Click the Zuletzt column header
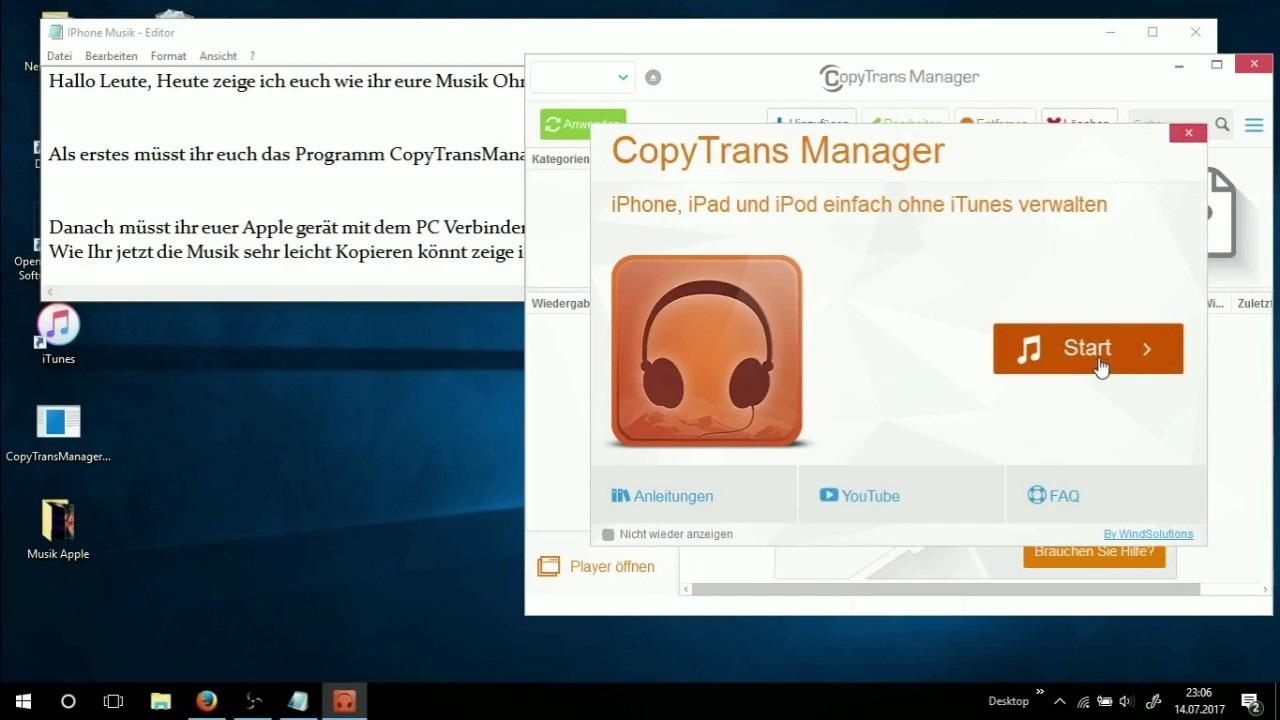 [x=1254, y=303]
